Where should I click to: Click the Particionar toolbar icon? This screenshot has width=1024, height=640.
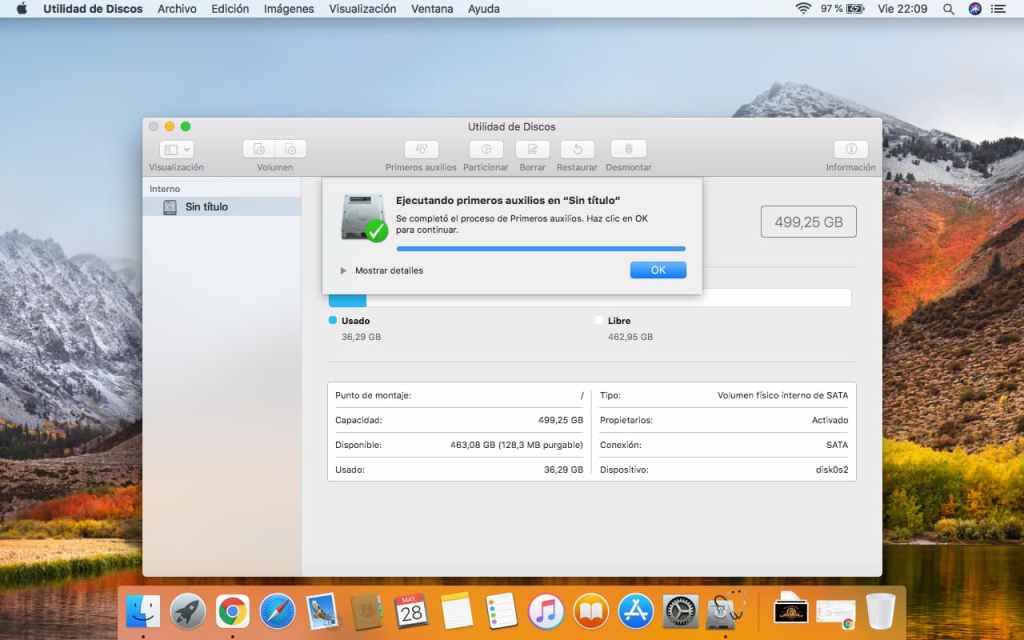click(x=486, y=149)
